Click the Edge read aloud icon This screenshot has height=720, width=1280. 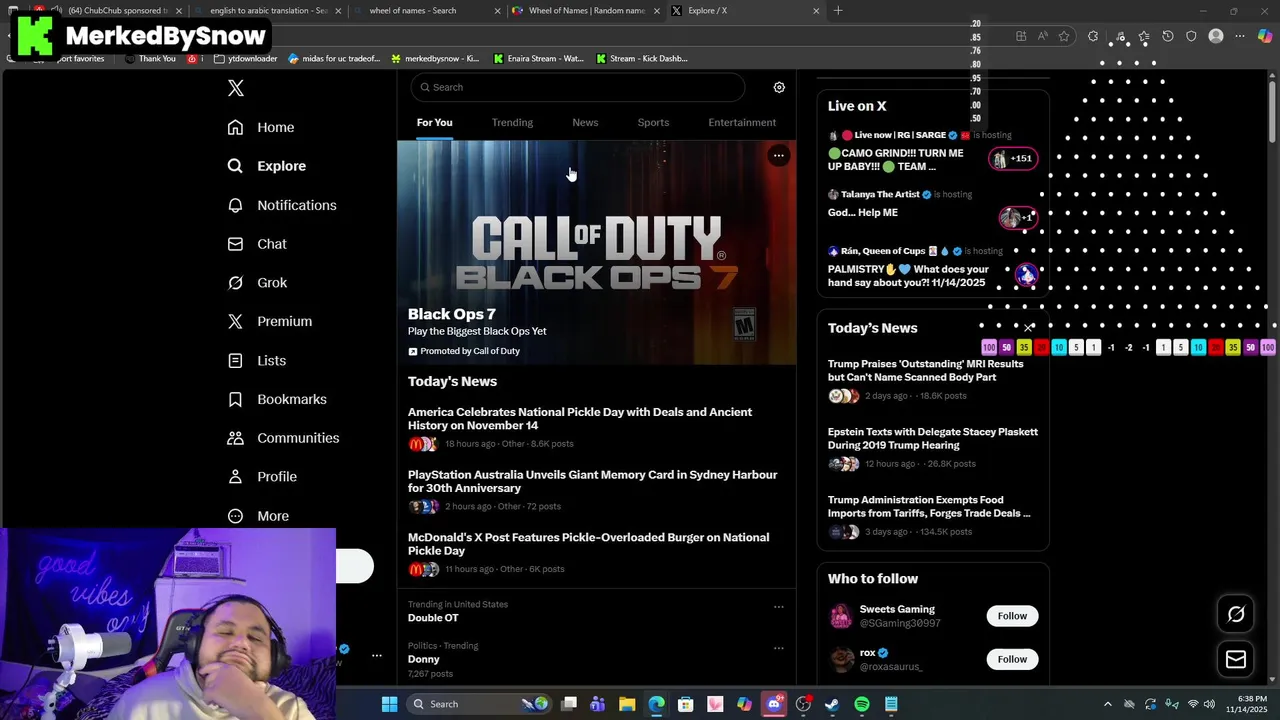pos(1043,36)
